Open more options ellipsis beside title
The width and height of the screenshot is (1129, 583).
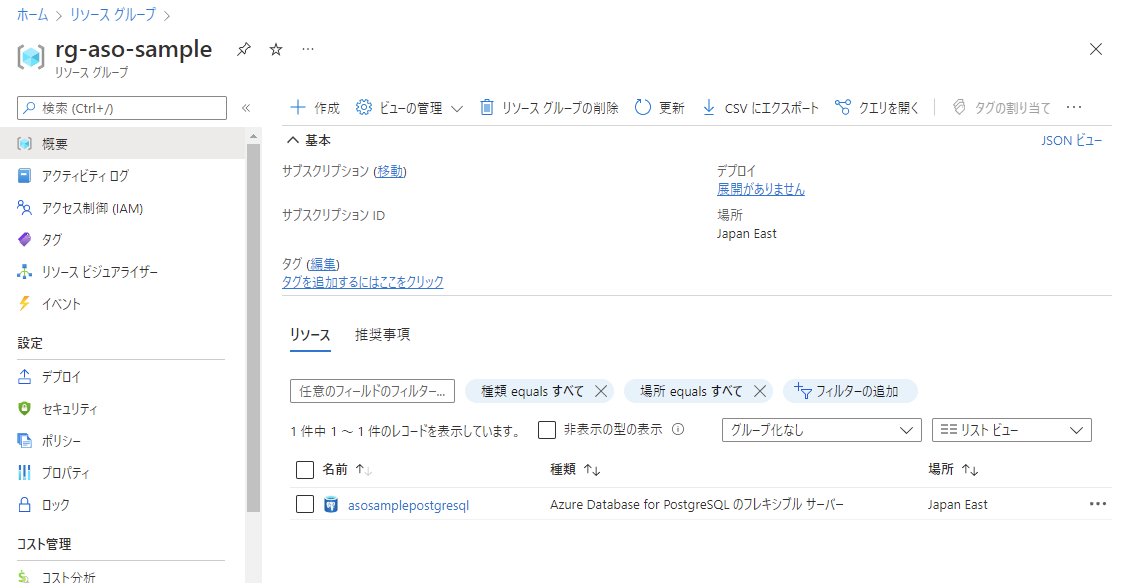click(x=308, y=49)
